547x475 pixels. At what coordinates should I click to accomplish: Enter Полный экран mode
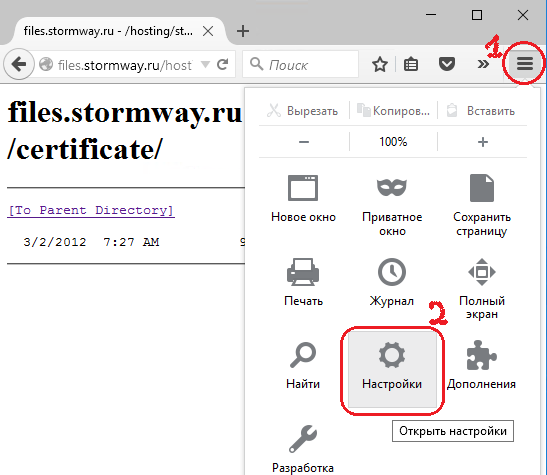(482, 288)
